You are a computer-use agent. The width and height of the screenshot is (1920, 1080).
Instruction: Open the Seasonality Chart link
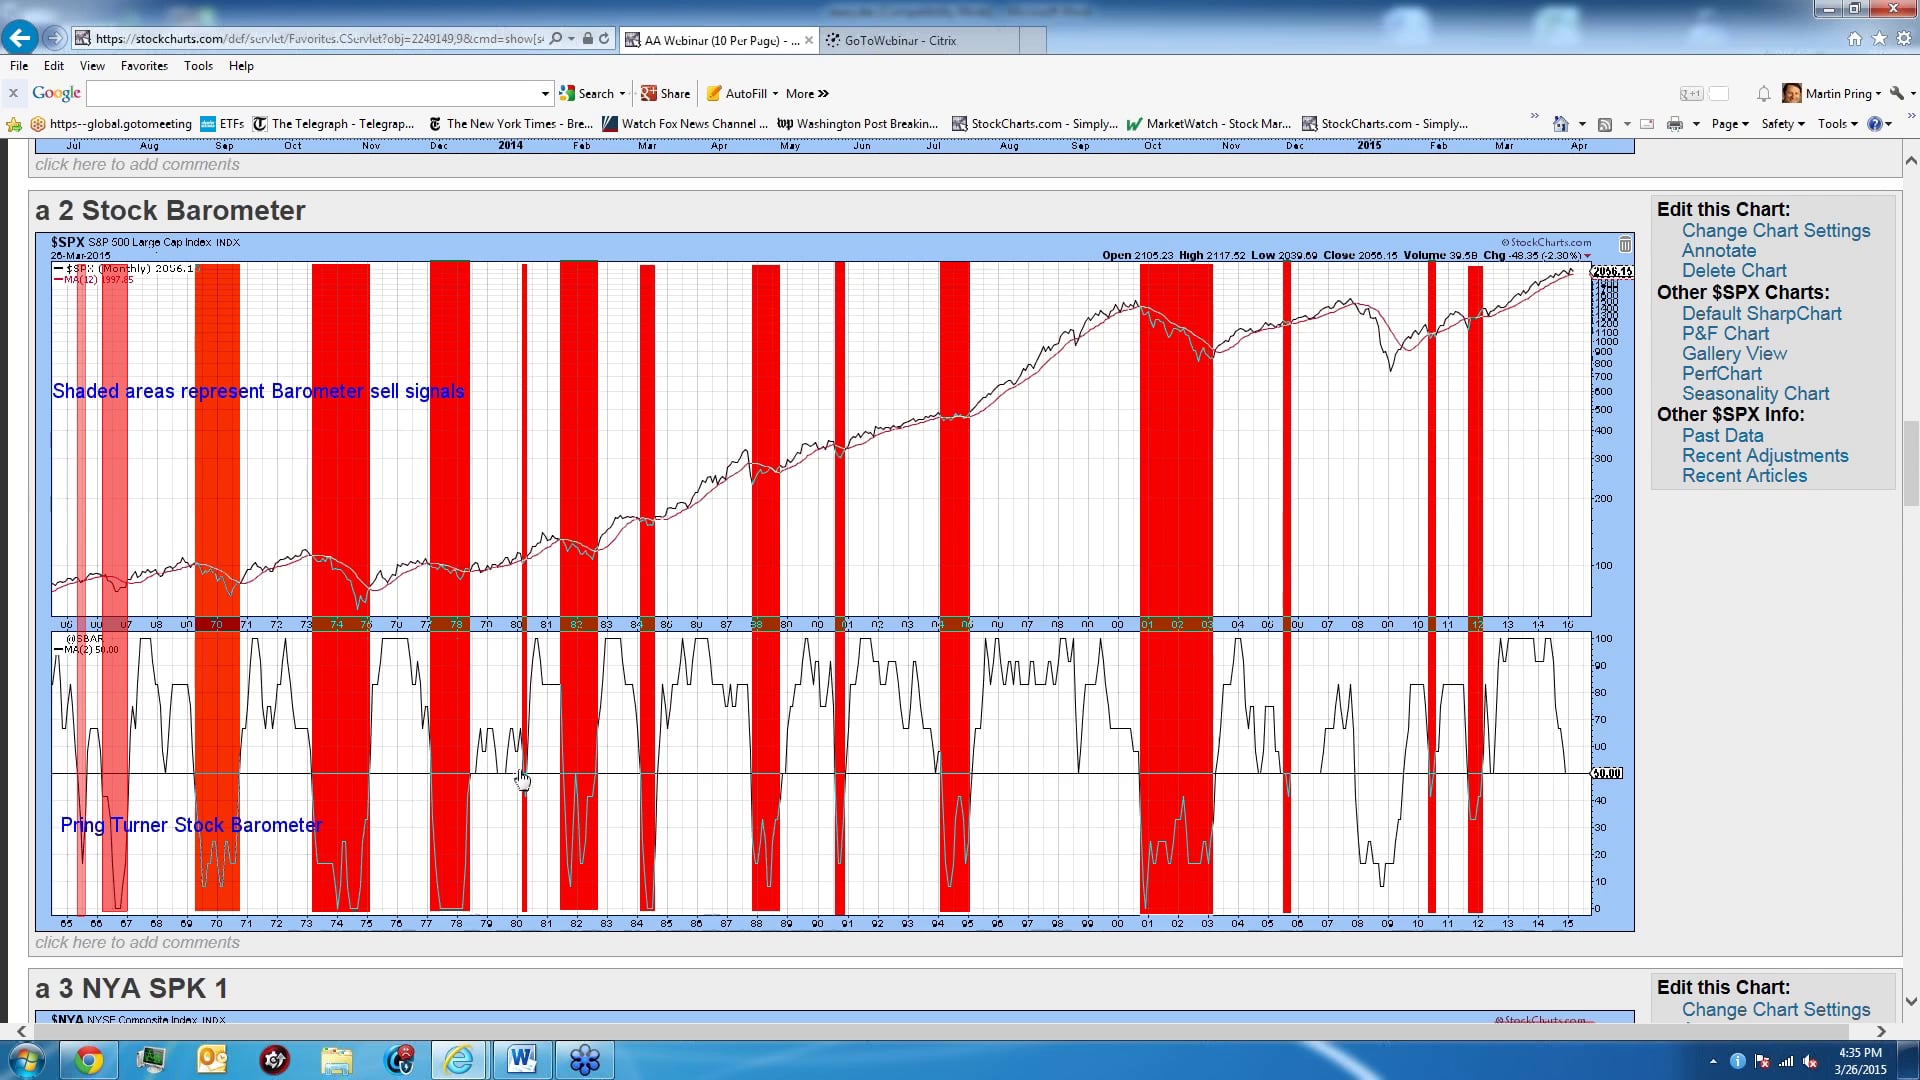pyautogui.click(x=1755, y=394)
